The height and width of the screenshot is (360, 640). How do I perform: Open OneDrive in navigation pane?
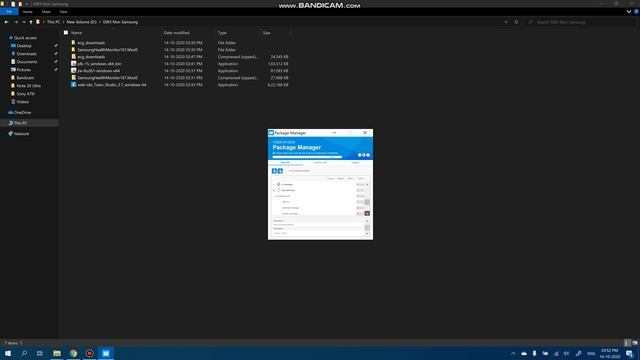click(x=22, y=112)
